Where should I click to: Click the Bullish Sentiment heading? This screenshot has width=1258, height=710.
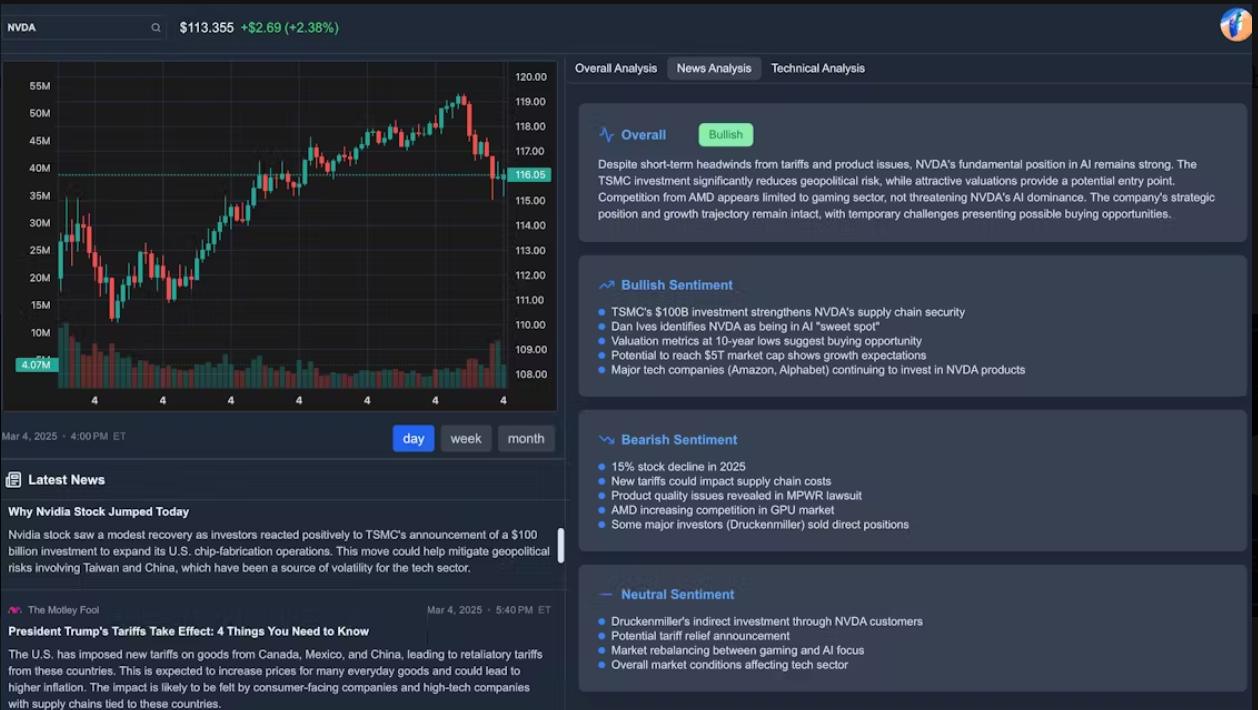pyautogui.click(x=677, y=285)
